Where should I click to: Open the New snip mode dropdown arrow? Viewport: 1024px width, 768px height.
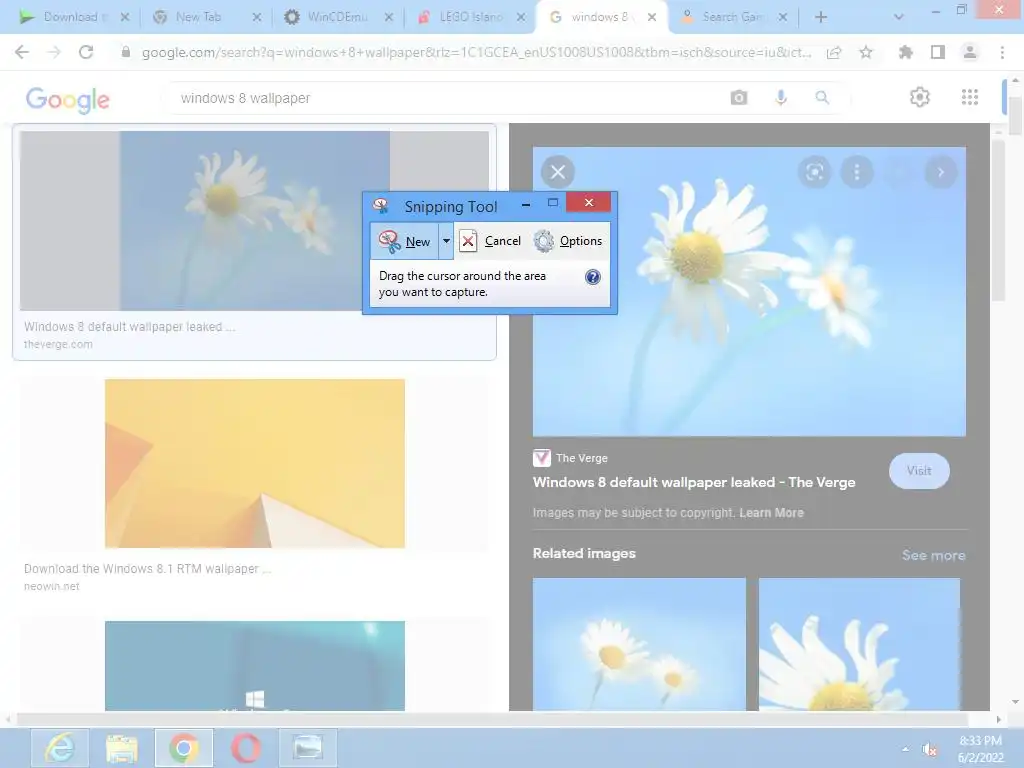[x=446, y=241]
